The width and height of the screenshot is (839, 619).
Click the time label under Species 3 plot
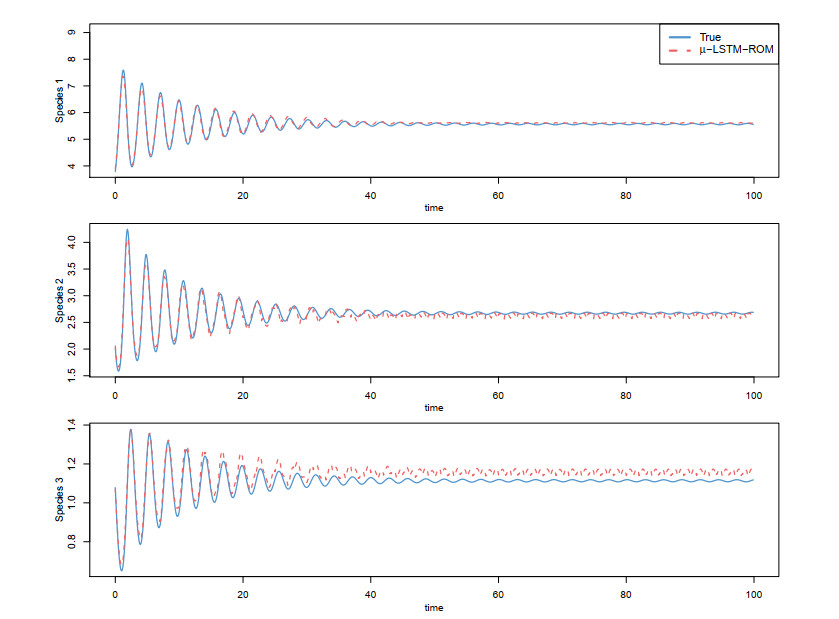[433, 607]
